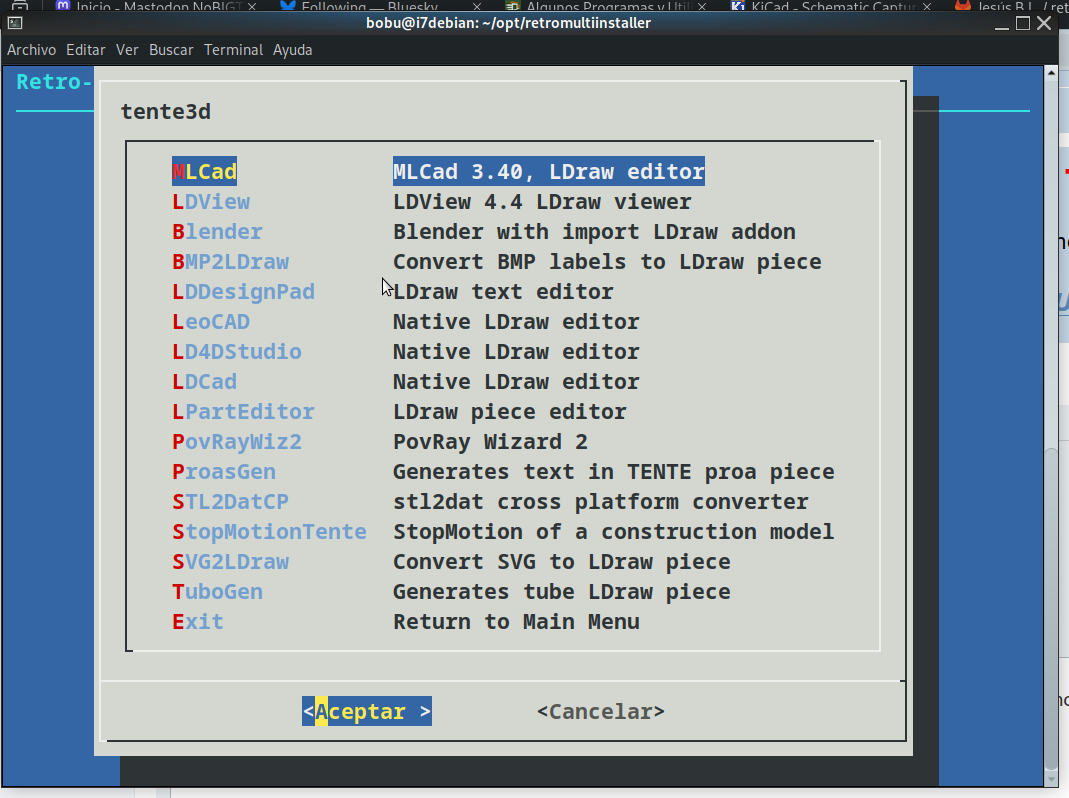Select the Blender entry
The width and height of the screenshot is (1069, 798).
tap(217, 232)
